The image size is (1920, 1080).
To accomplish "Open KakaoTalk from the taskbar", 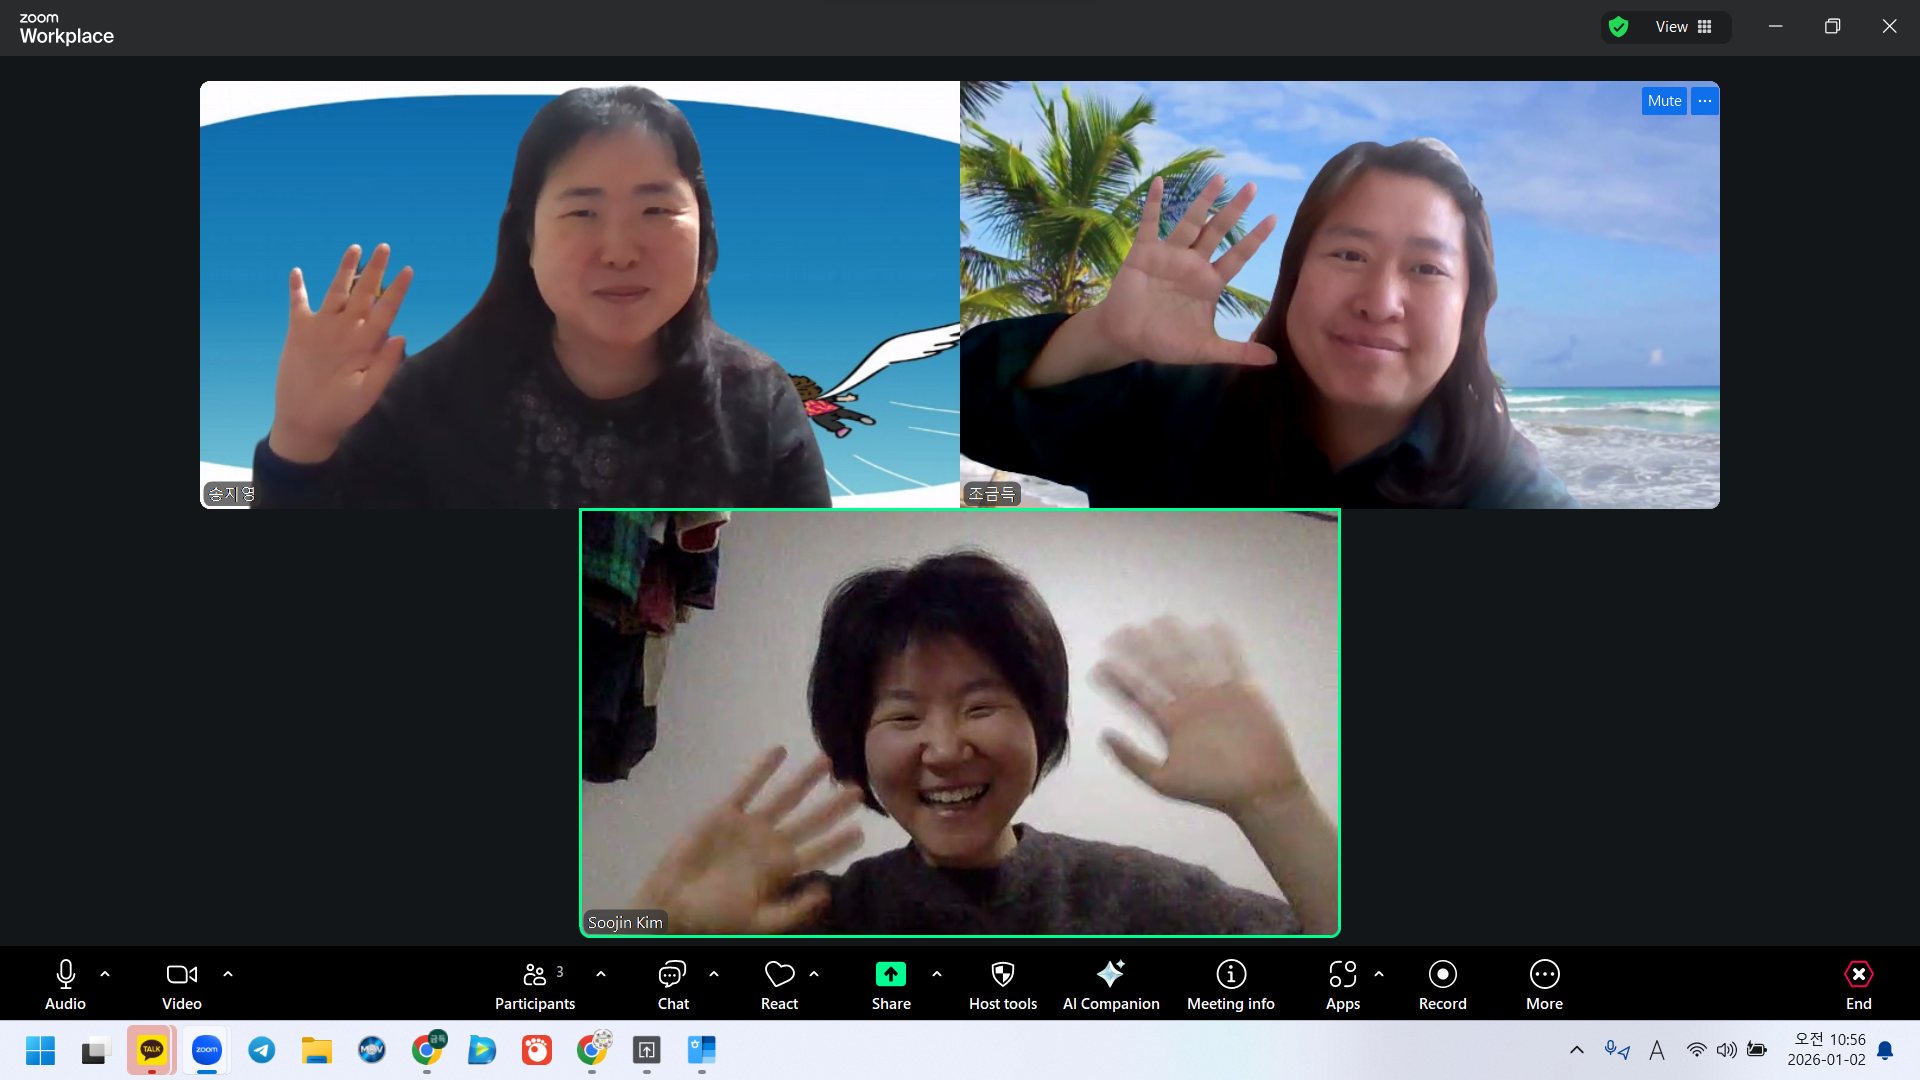I will pyautogui.click(x=152, y=1050).
